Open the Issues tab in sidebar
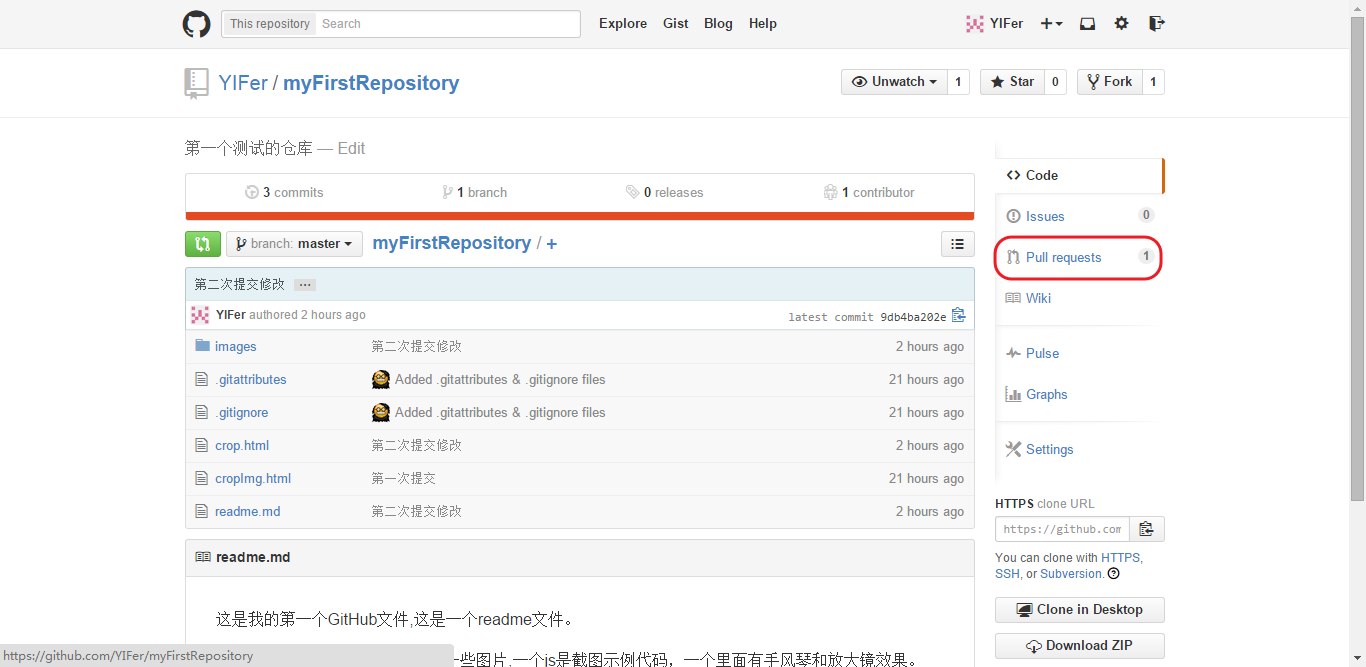 (x=1080, y=216)
